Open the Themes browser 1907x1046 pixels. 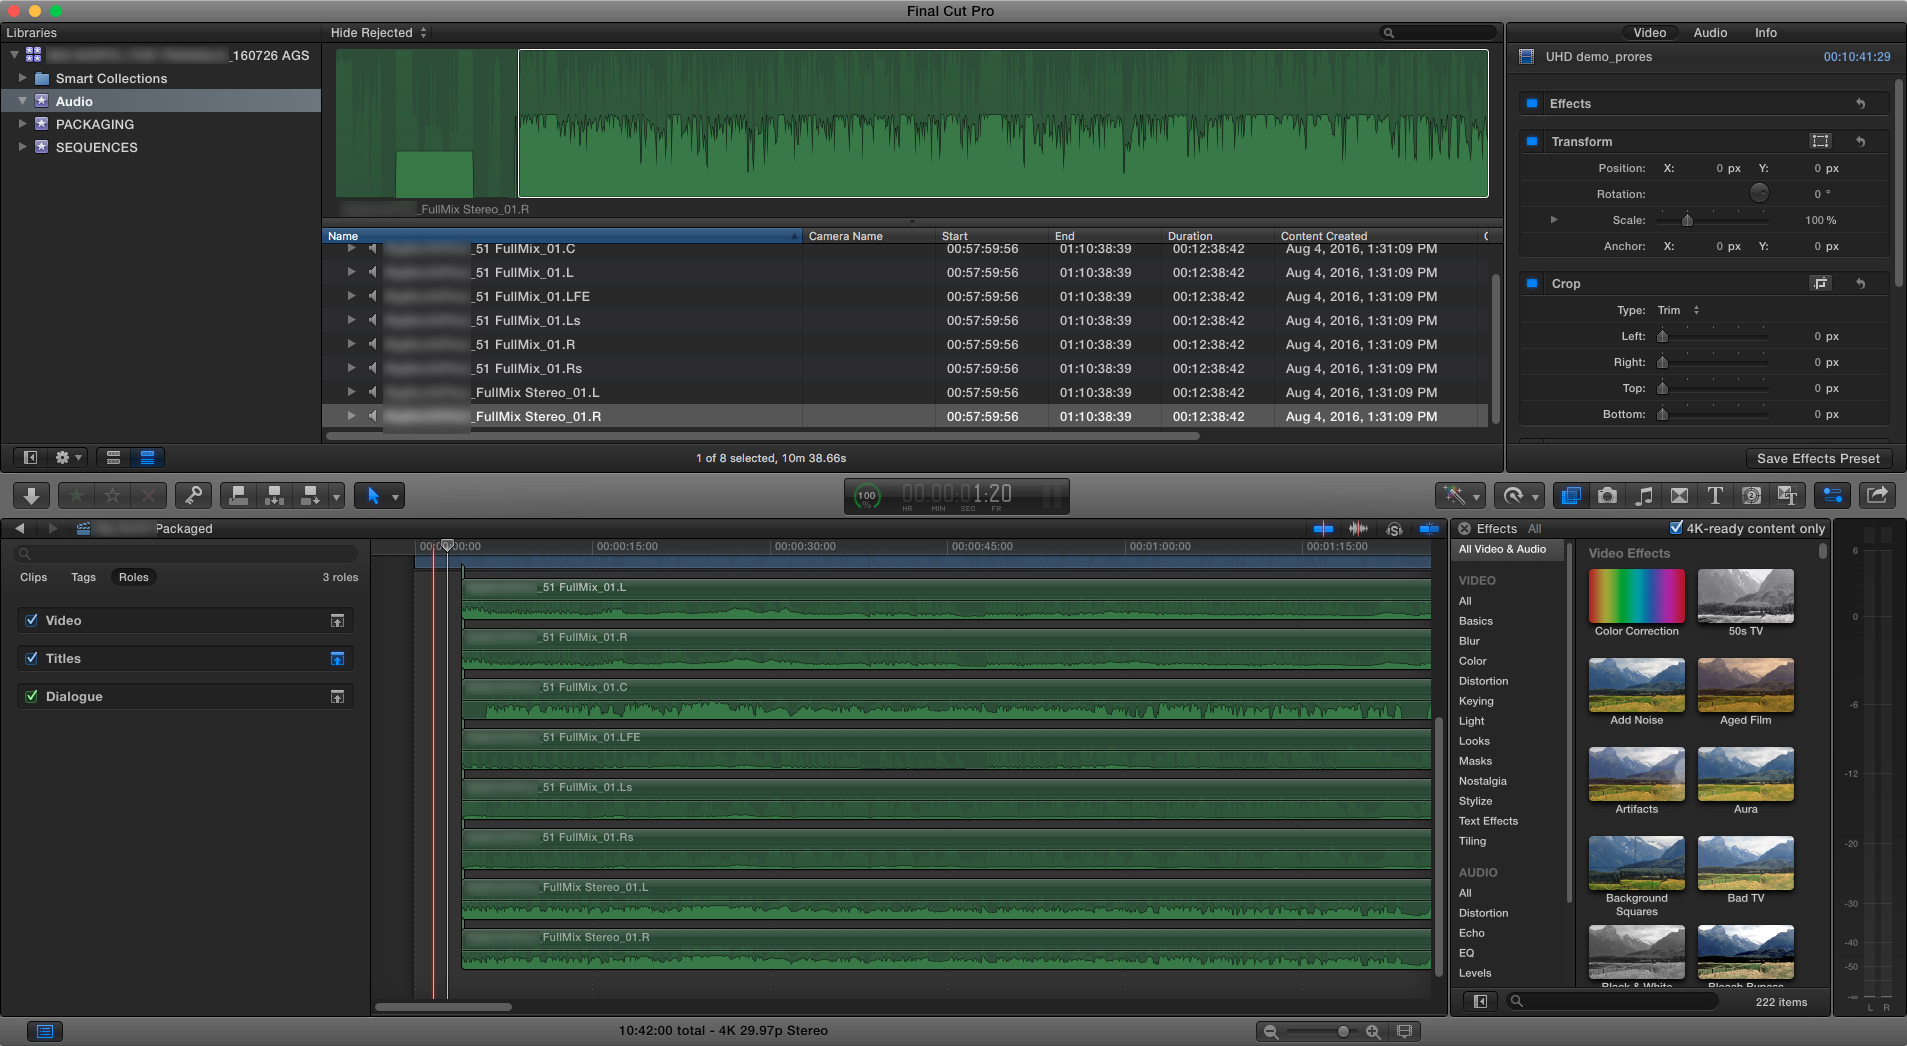(1787, 495)
